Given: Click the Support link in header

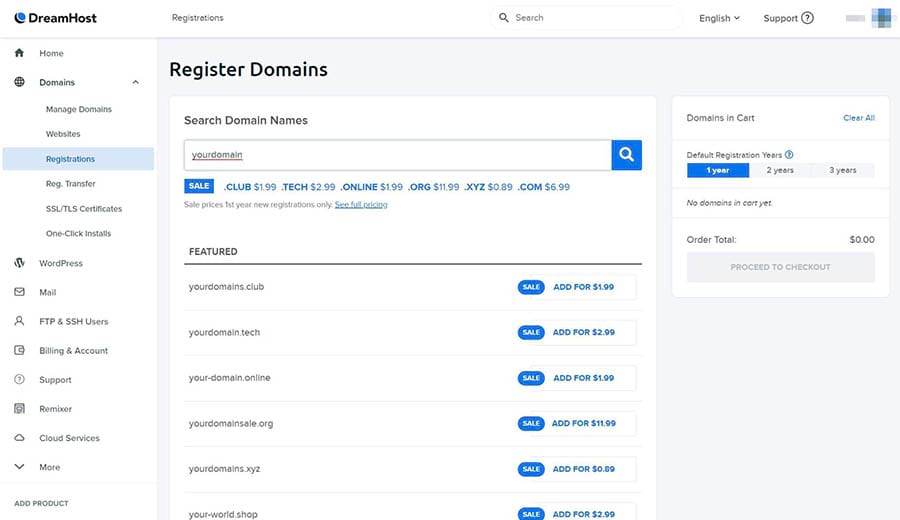Looking at the screenshot, I should pos(780,18).
